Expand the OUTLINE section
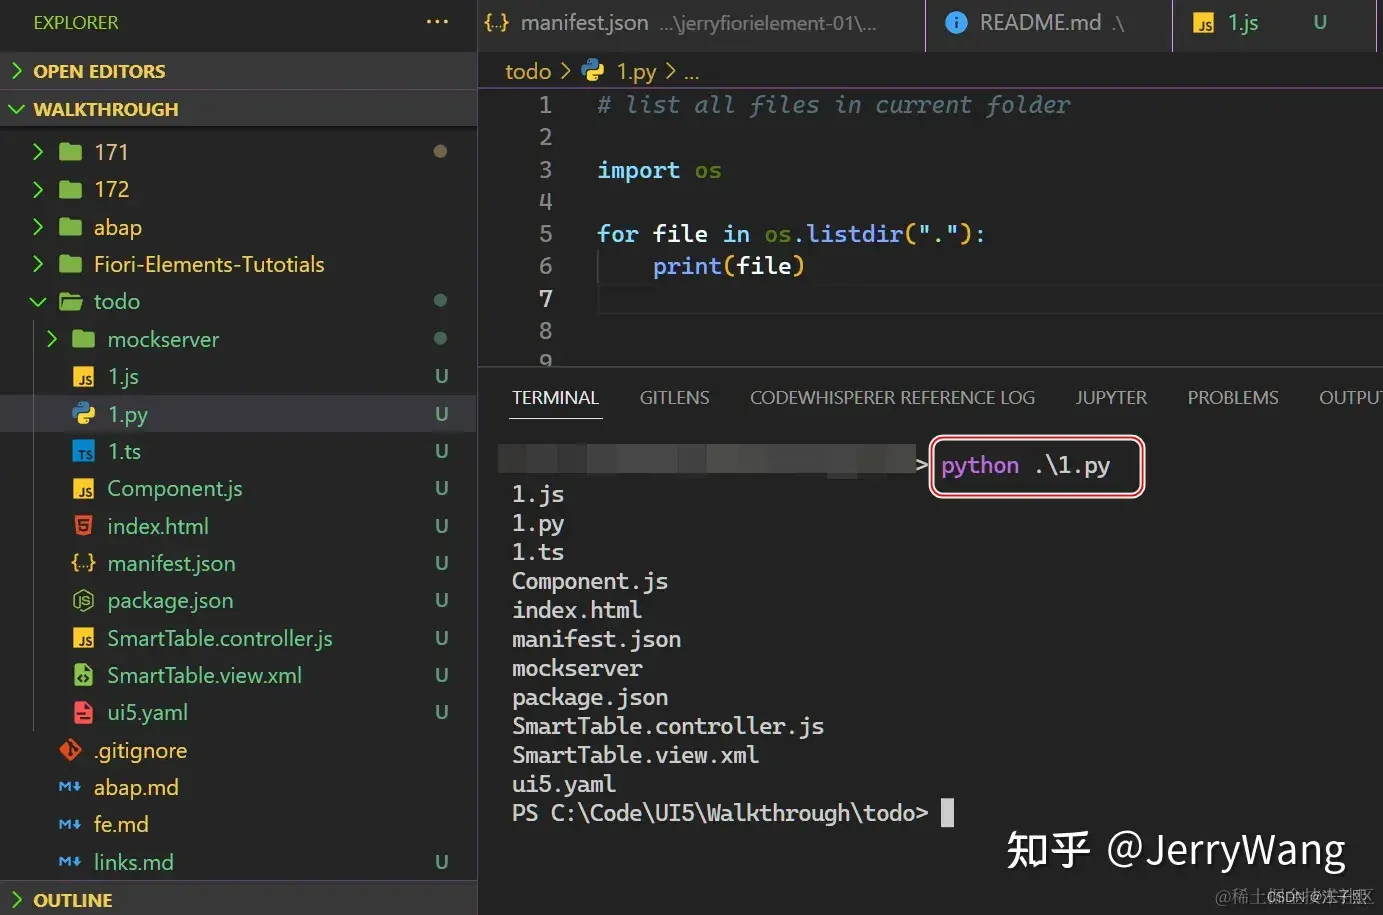 tap(238, 899)
